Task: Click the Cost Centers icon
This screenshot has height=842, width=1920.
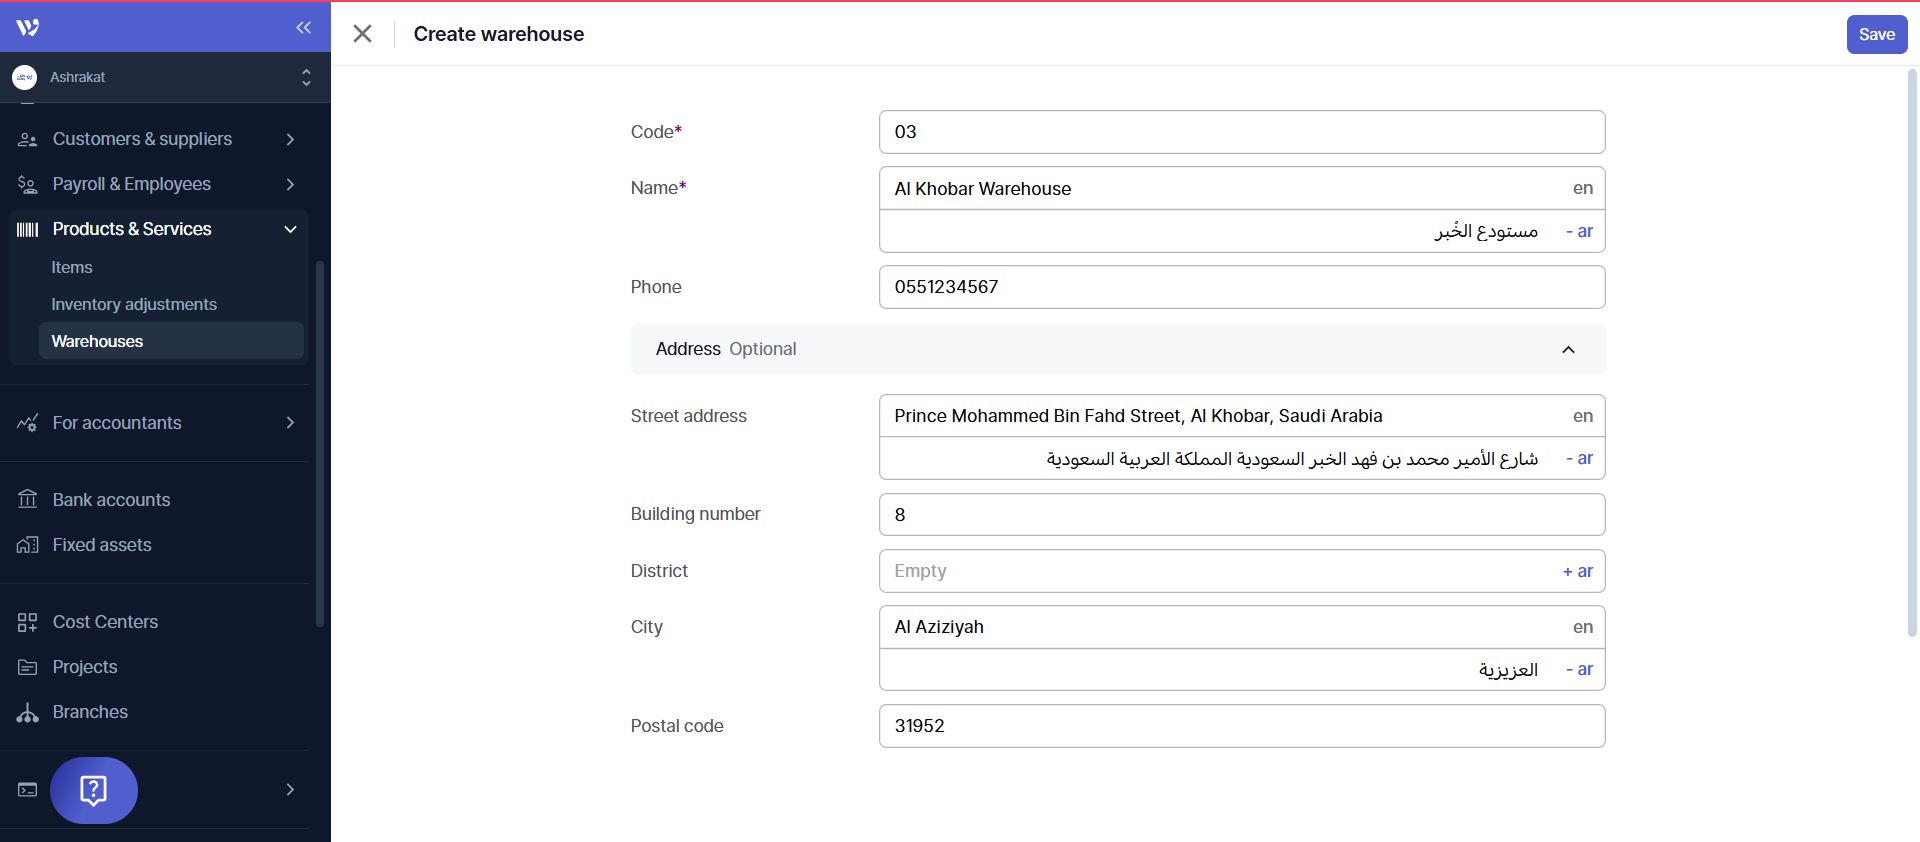Action: [27, 622]
